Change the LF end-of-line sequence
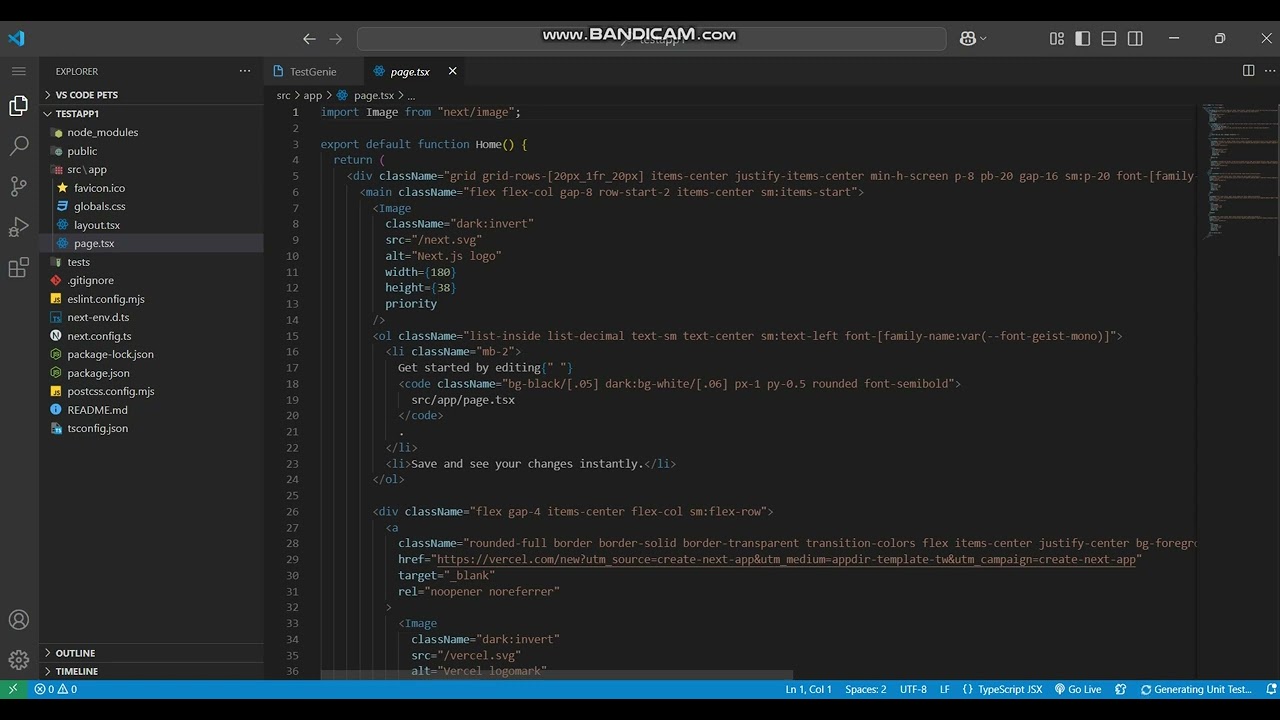 point(945,689)
